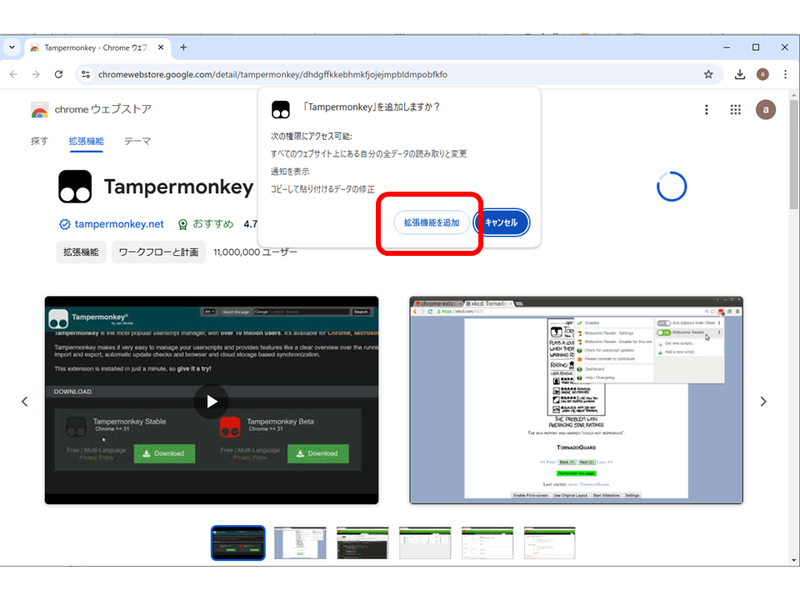Select the third carousel thumbnail
The width and height of the screenshot is (800, 600).
click(x=363, y=543)
